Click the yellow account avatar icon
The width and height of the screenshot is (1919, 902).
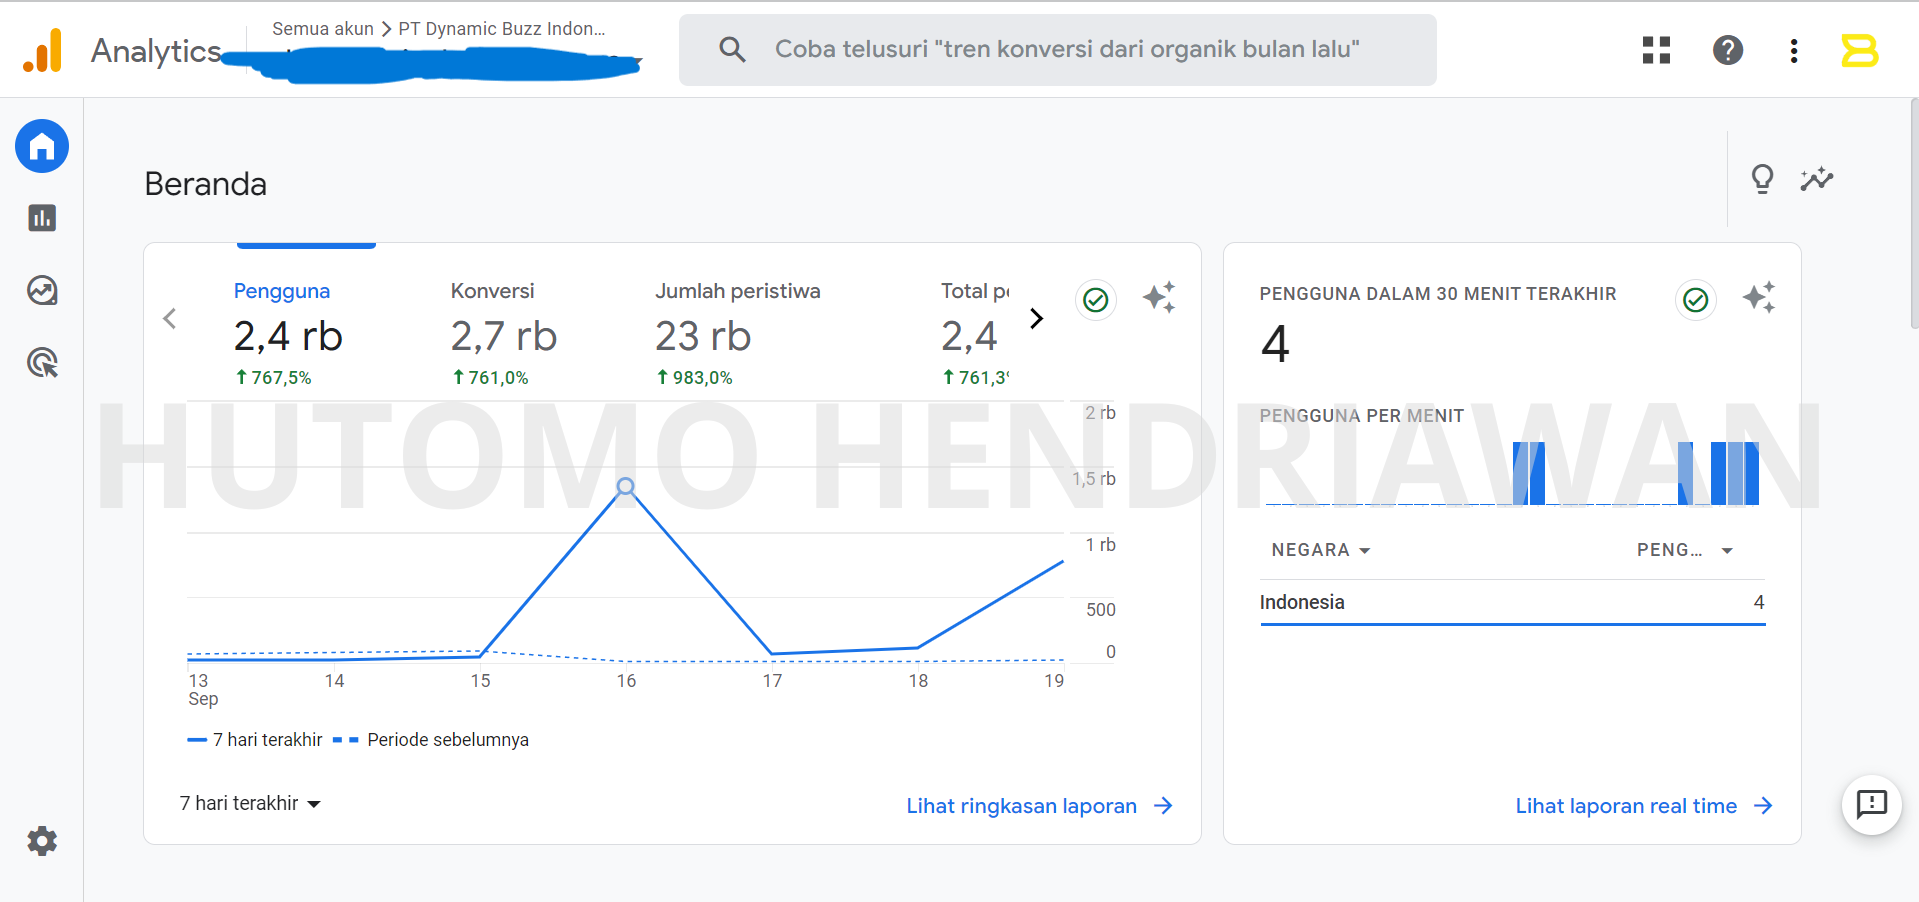[1860, 50]
